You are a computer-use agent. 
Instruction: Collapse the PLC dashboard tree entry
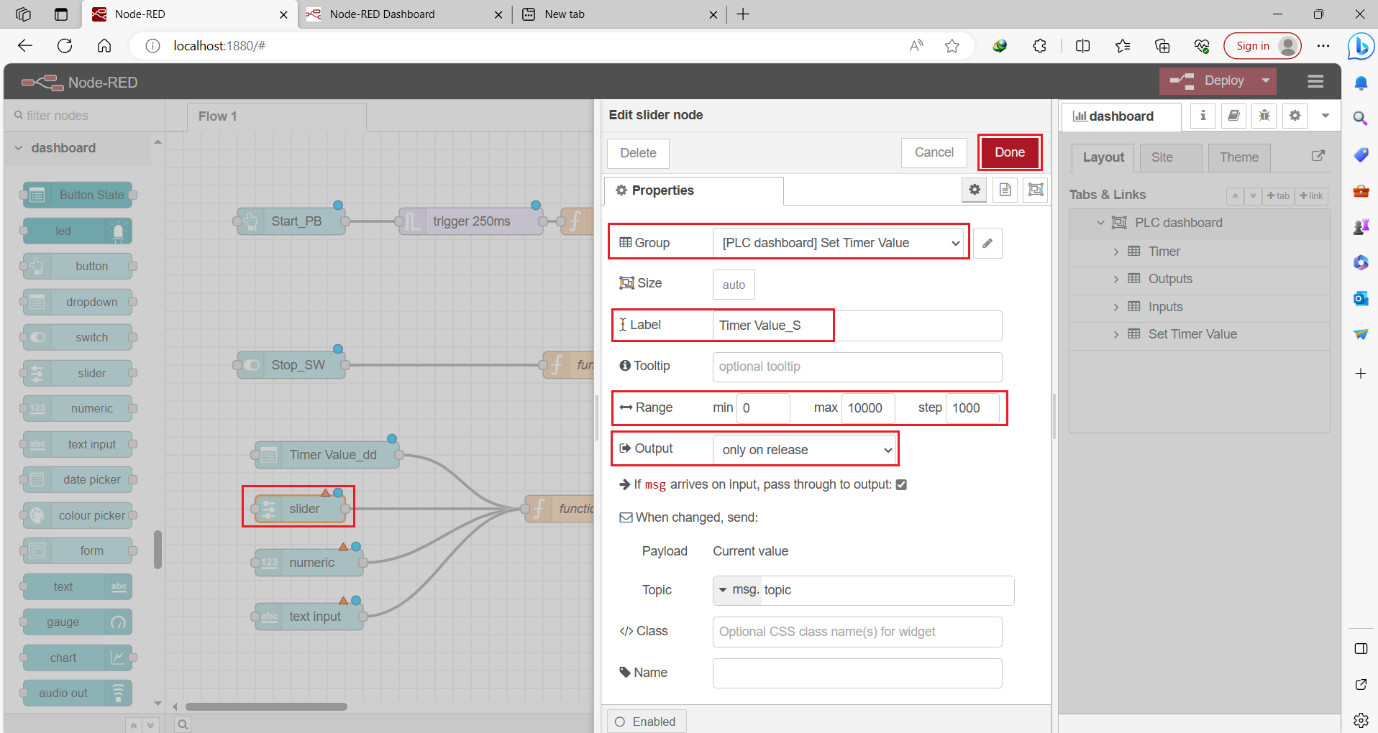point(1099,222)
